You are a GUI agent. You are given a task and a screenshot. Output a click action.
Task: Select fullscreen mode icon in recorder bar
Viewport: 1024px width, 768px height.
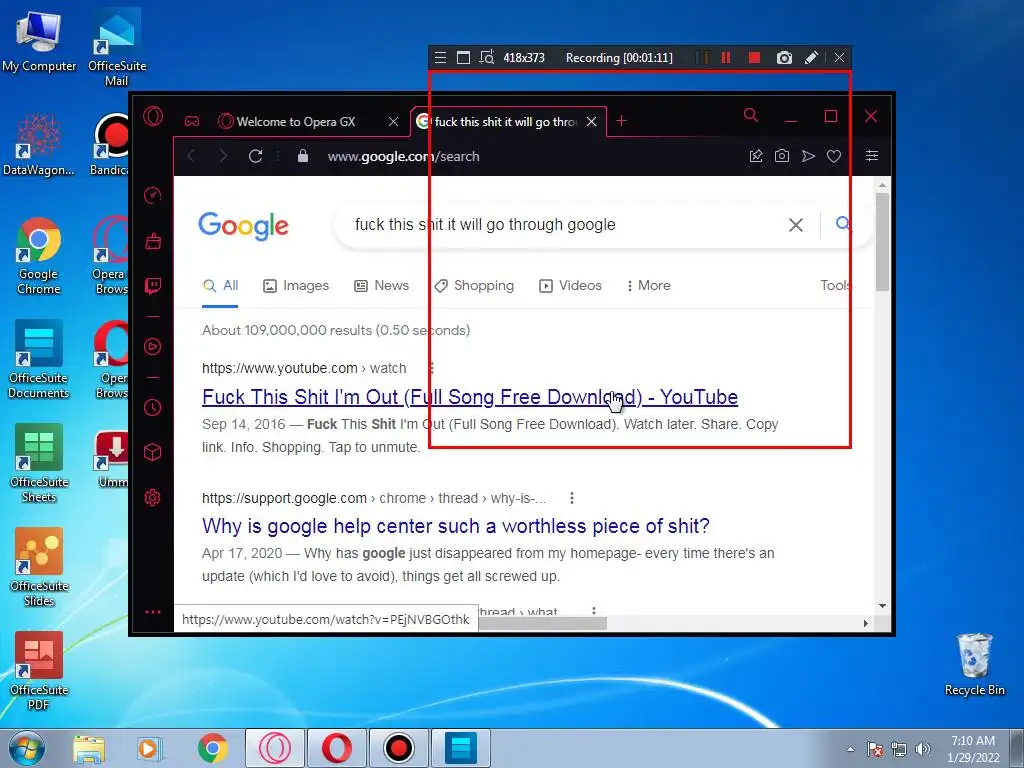pyautogui.click(x=463, y=57)
